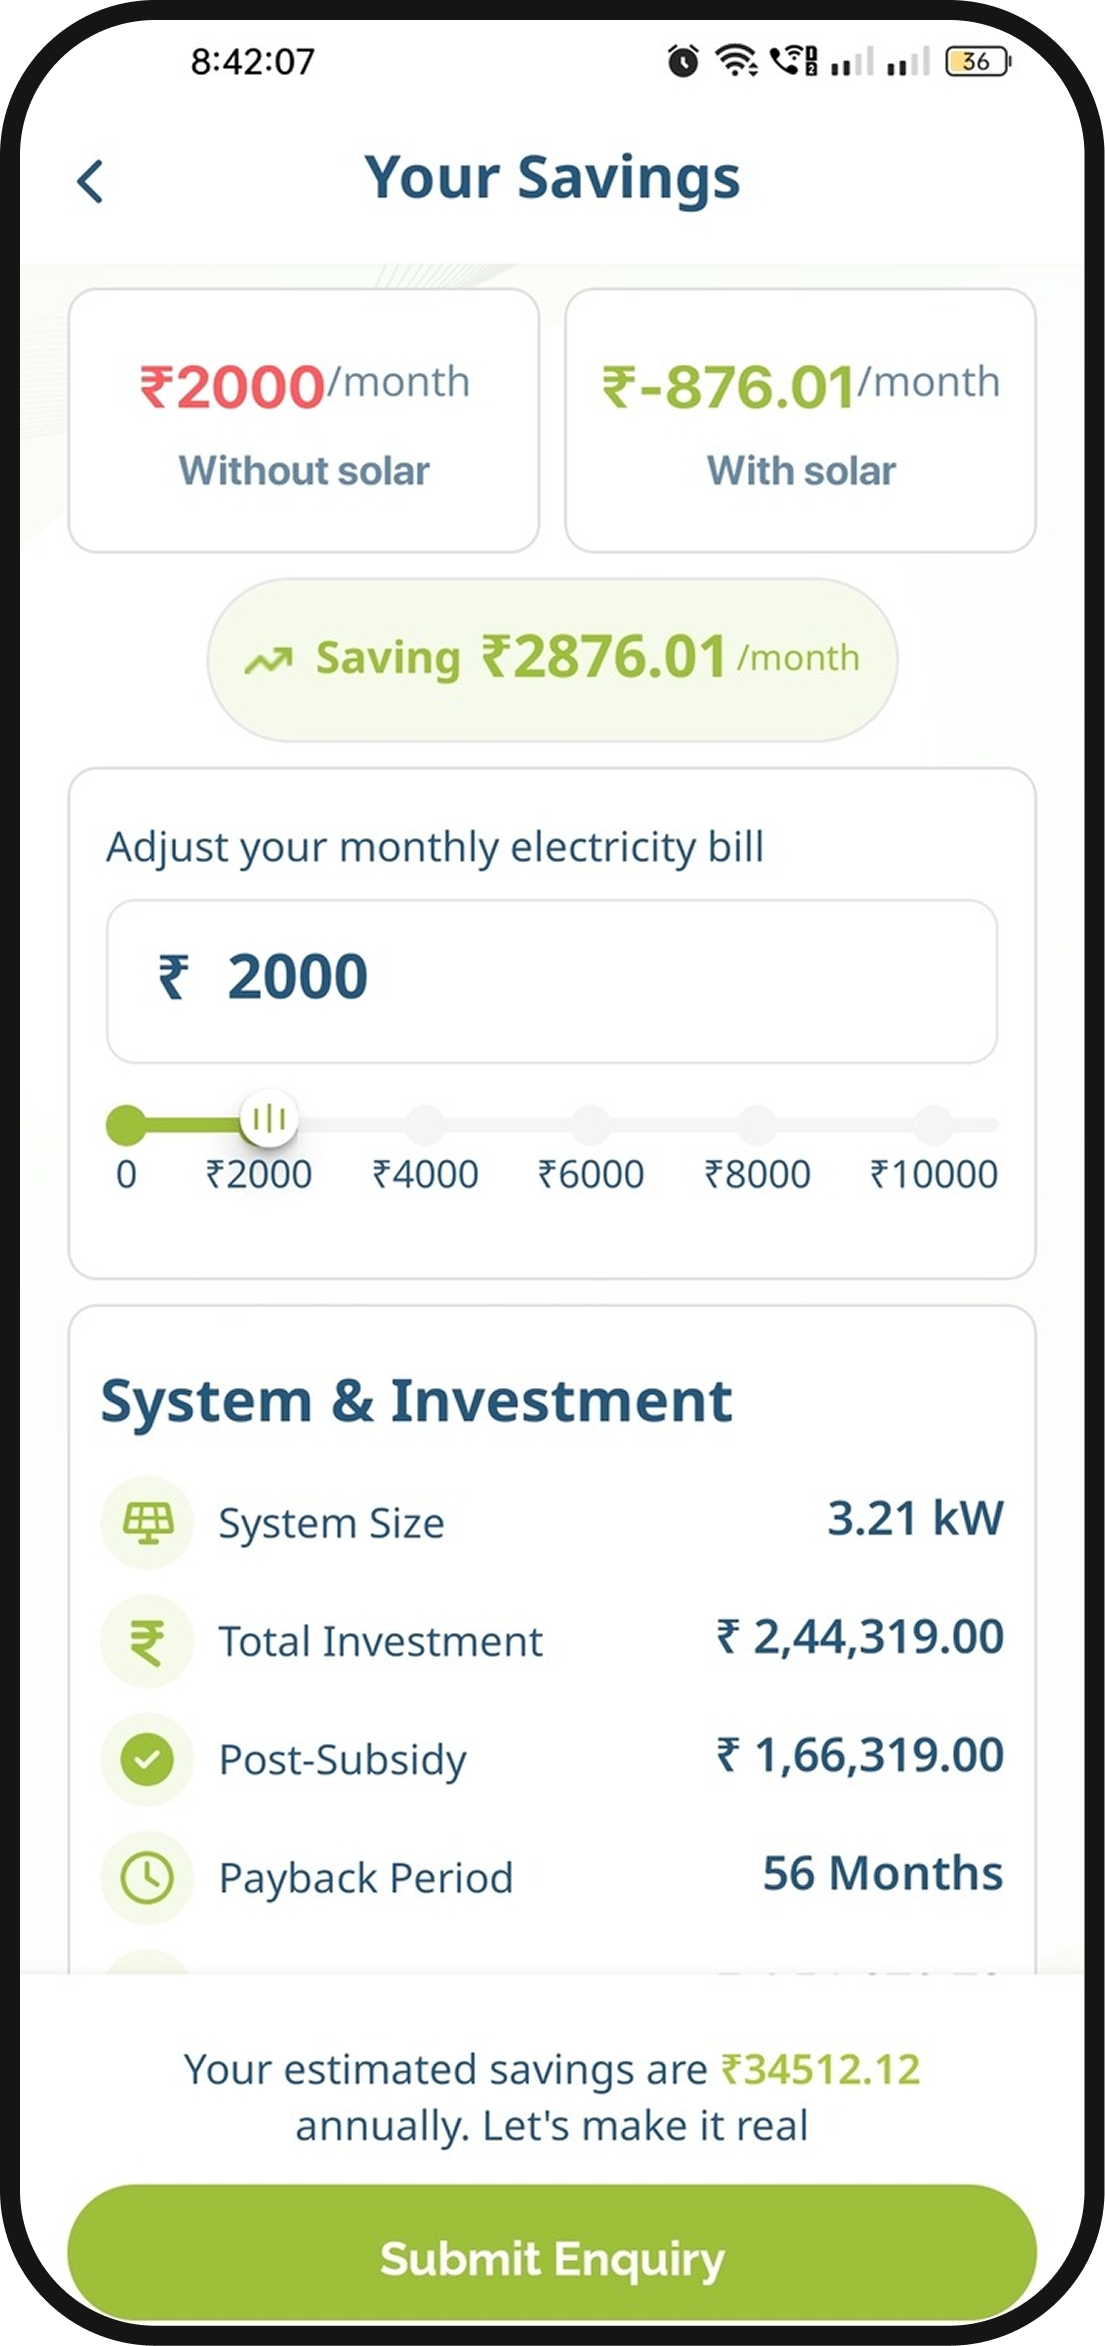1105x2346 pixels.
Task: Click the slider's zero start point
Action: (x=126, y=1125)
